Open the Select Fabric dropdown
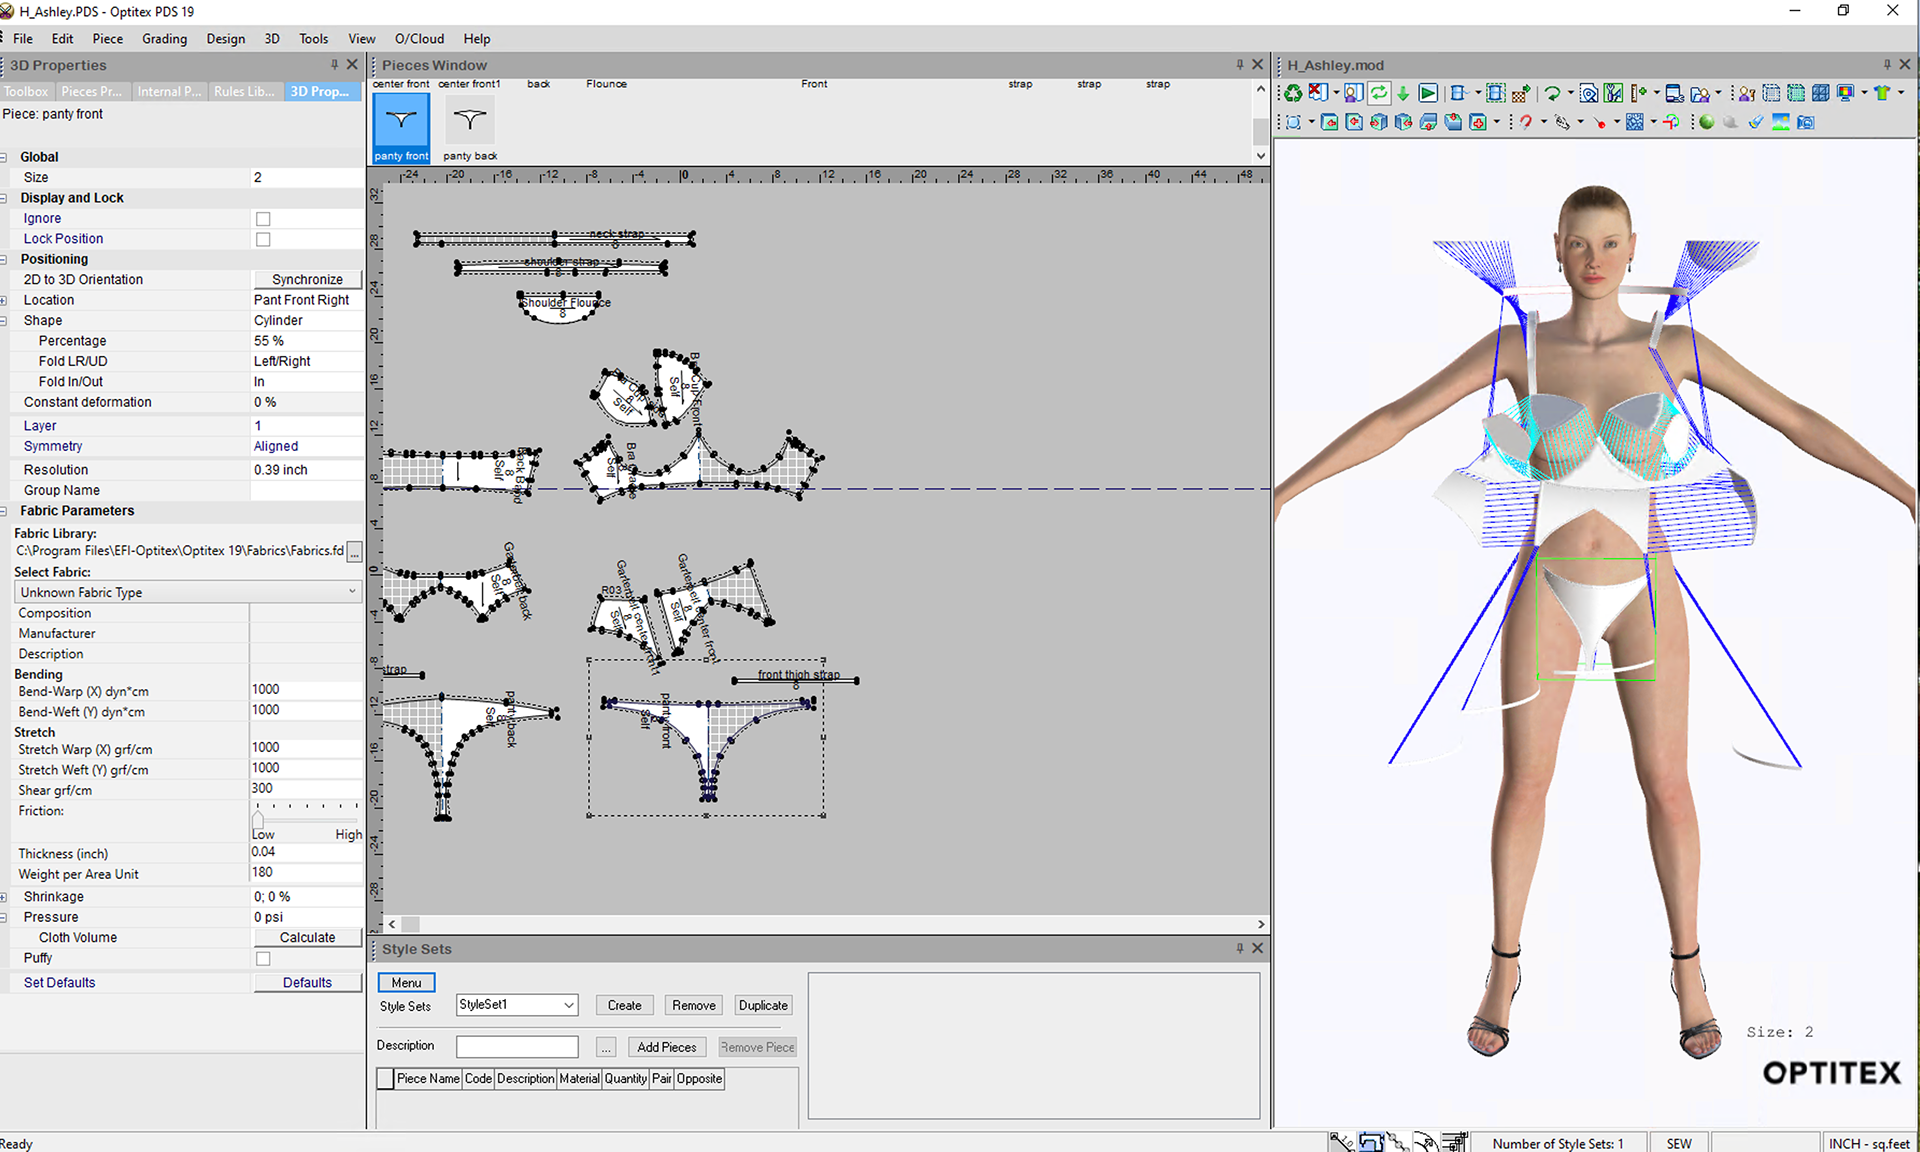This screenshot has width=1920, height=1152. [x=352, y=592]
